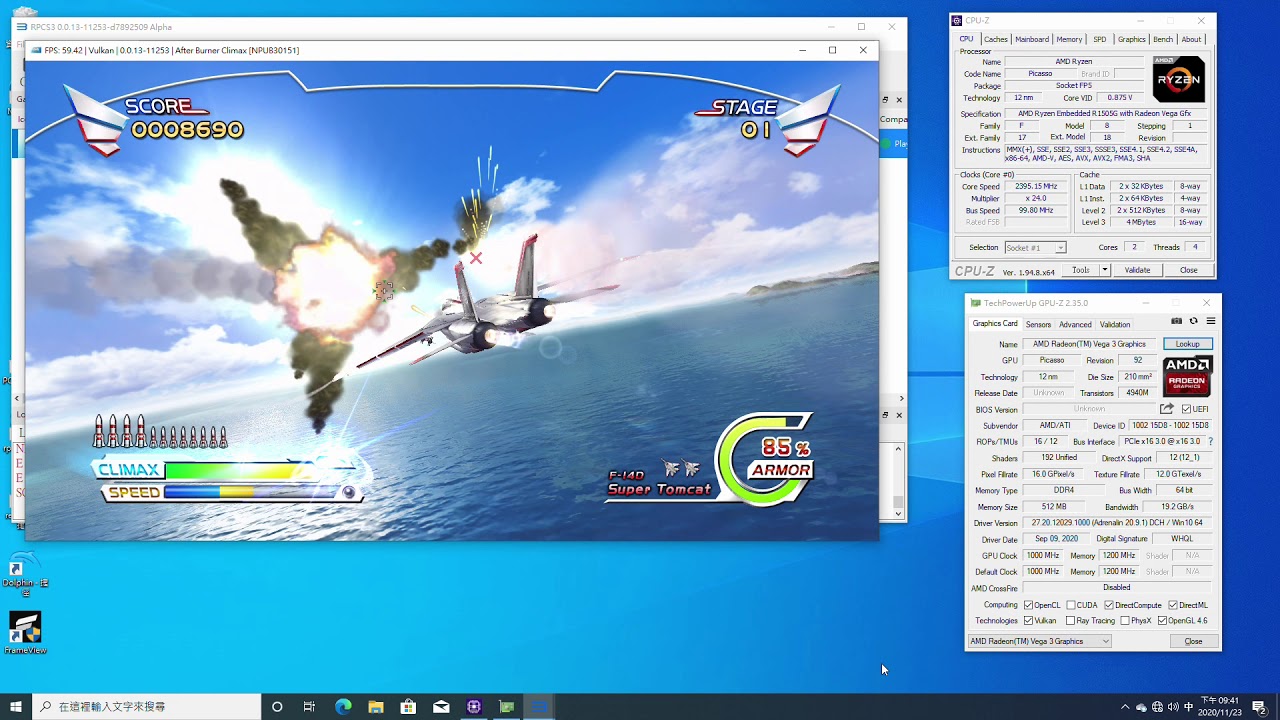Open Task View from the taskbar
The image size is (1280, 720).
tap(309, 707)
